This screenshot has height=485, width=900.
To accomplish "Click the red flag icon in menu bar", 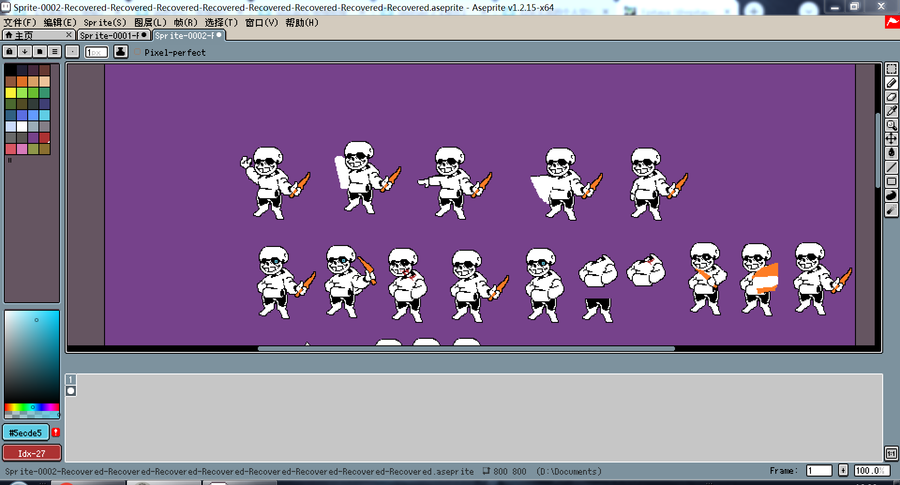I will click(893, 22).
